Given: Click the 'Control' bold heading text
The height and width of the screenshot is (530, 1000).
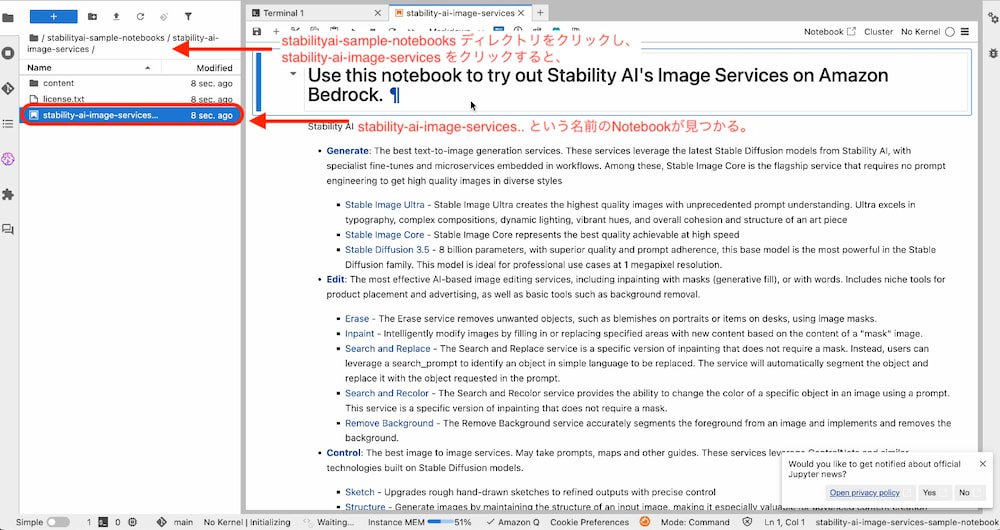Looking at the screenshot, I should coord(343,453).
